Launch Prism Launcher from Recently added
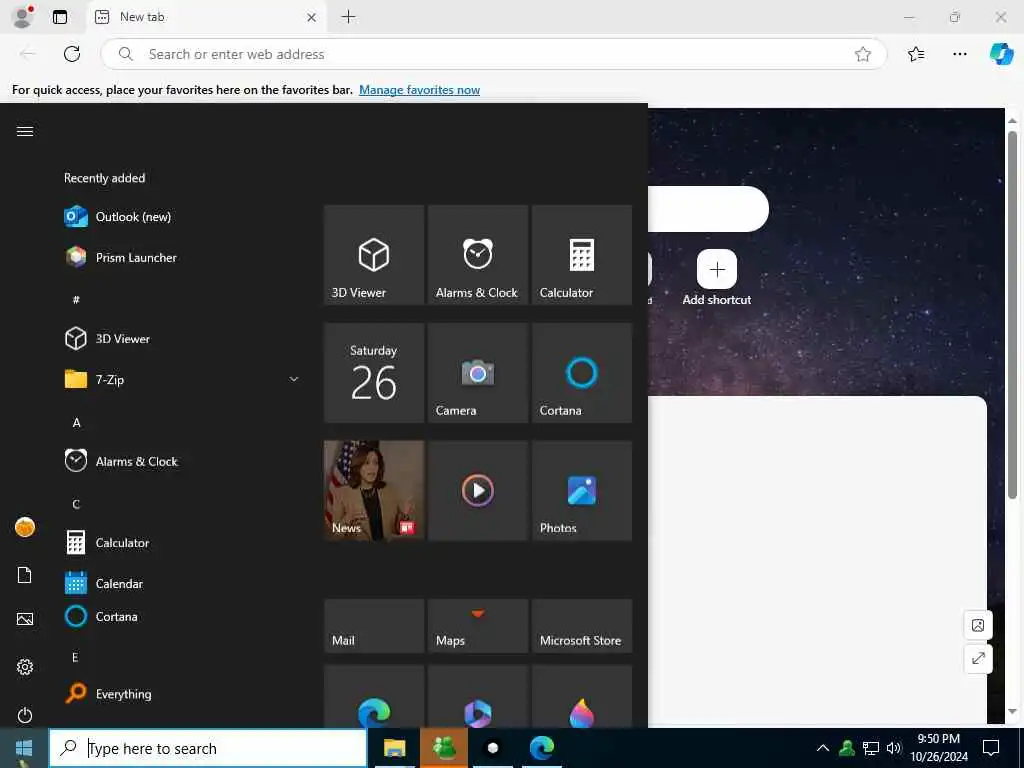1024x768 pixels. [x=183, y=257]
